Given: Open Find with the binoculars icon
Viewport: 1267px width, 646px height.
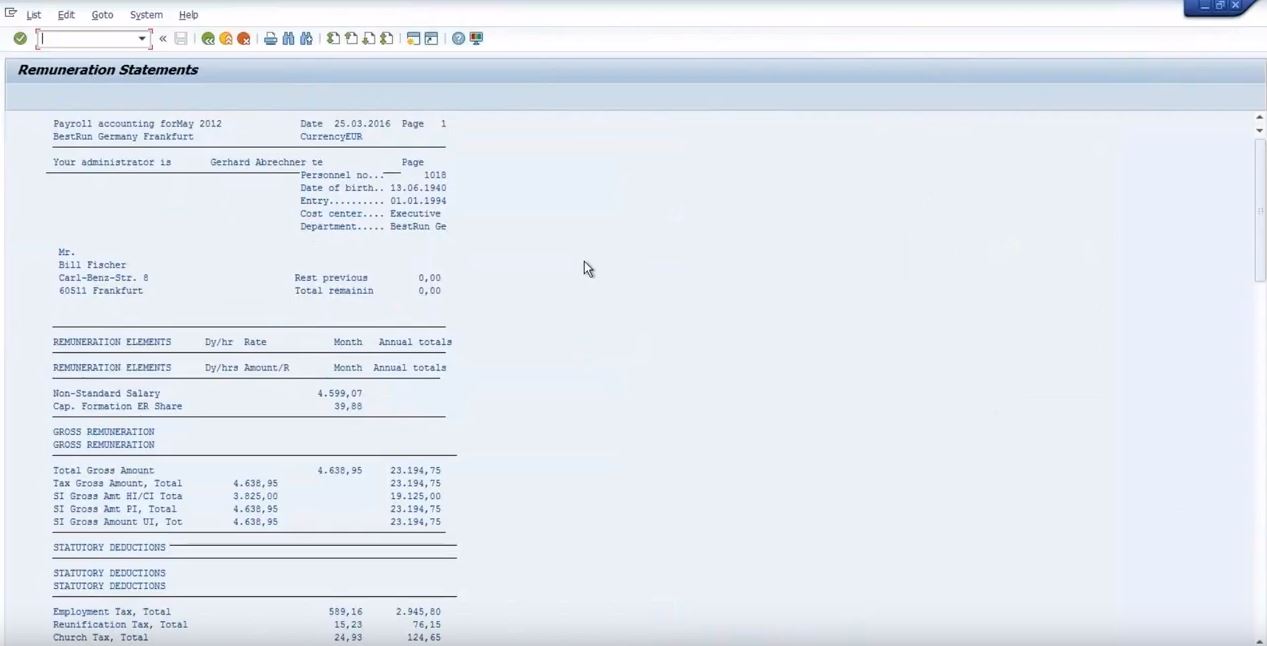Looking at the screenshot, I should [288, 39].
